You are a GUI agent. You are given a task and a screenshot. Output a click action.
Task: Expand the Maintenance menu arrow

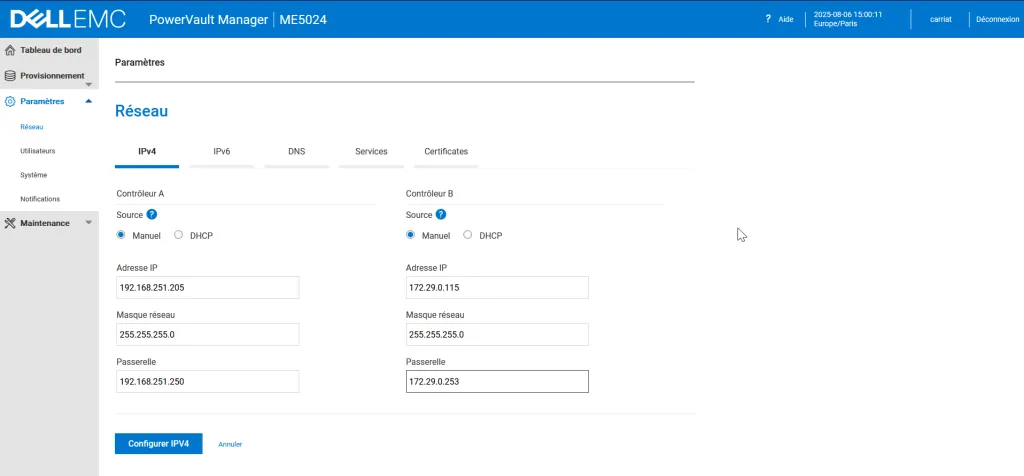(88, 223)
